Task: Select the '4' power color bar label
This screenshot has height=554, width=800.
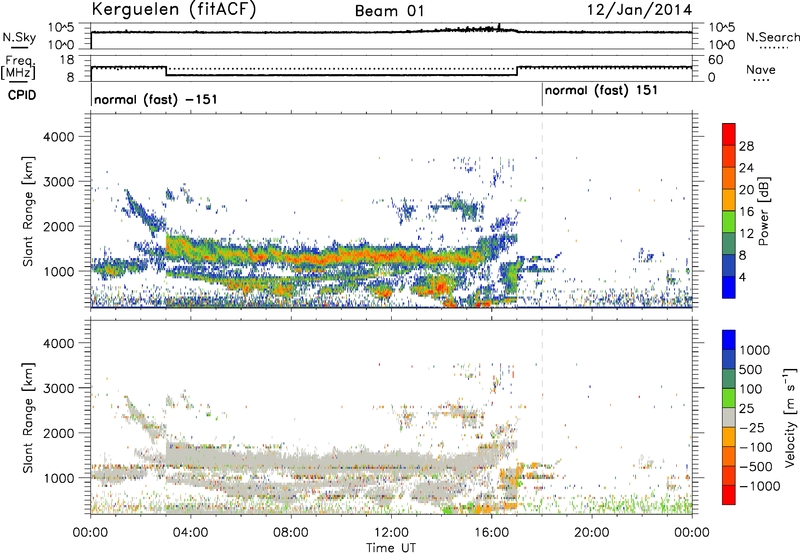Action: [x=742, y=278]
